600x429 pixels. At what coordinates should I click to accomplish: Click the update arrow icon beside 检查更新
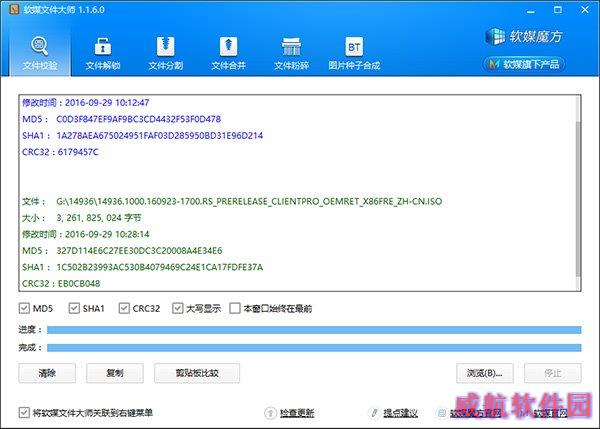click(x=270, y=413)
